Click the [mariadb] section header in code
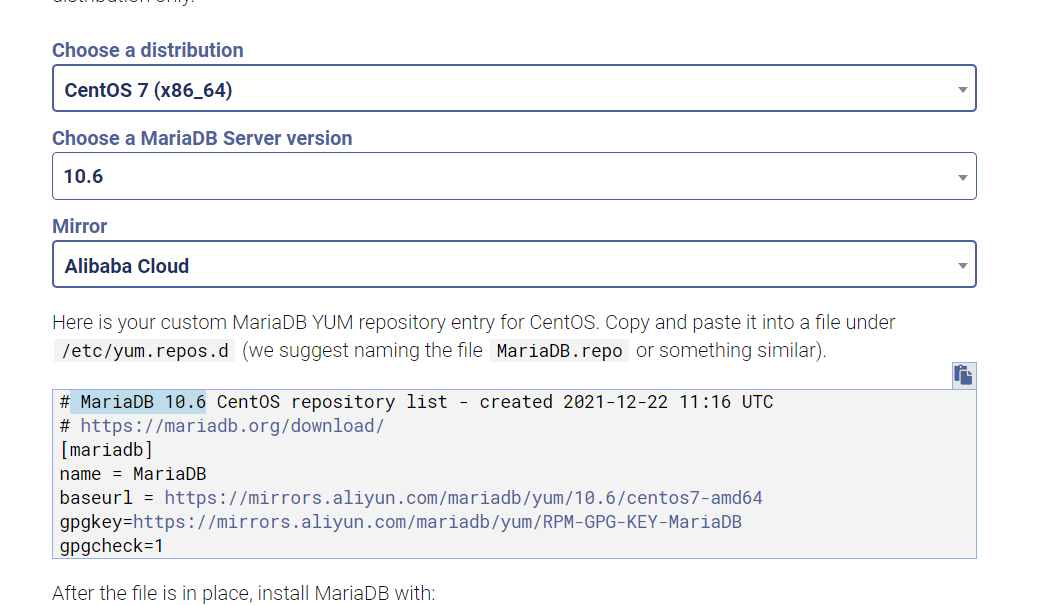The image size is (1039, 605). pos(103,449)
